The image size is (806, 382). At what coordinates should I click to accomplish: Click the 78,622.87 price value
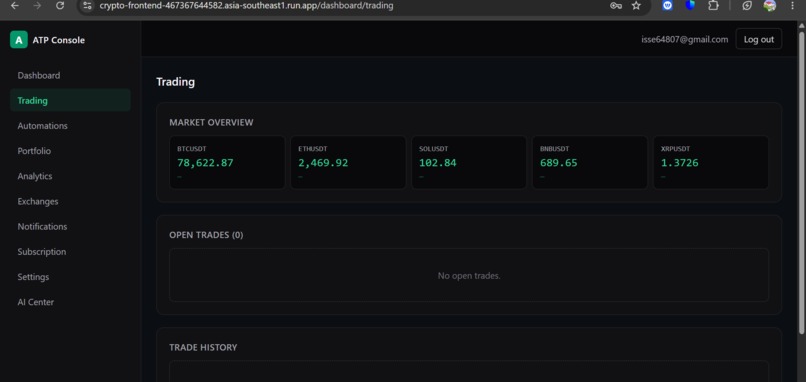pyautogui.click(x=205, y=163)
